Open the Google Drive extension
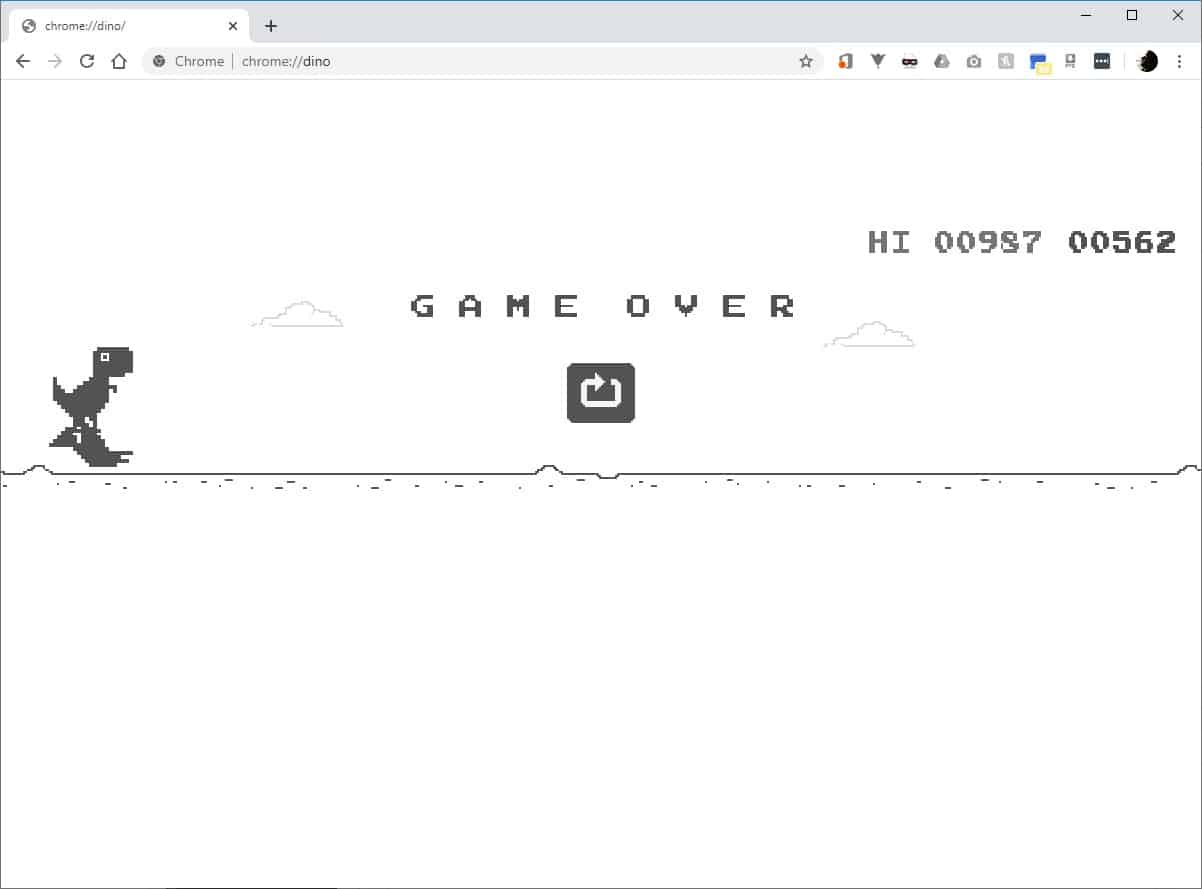This screenshot has width=1202, height=889. click(941, 61)
